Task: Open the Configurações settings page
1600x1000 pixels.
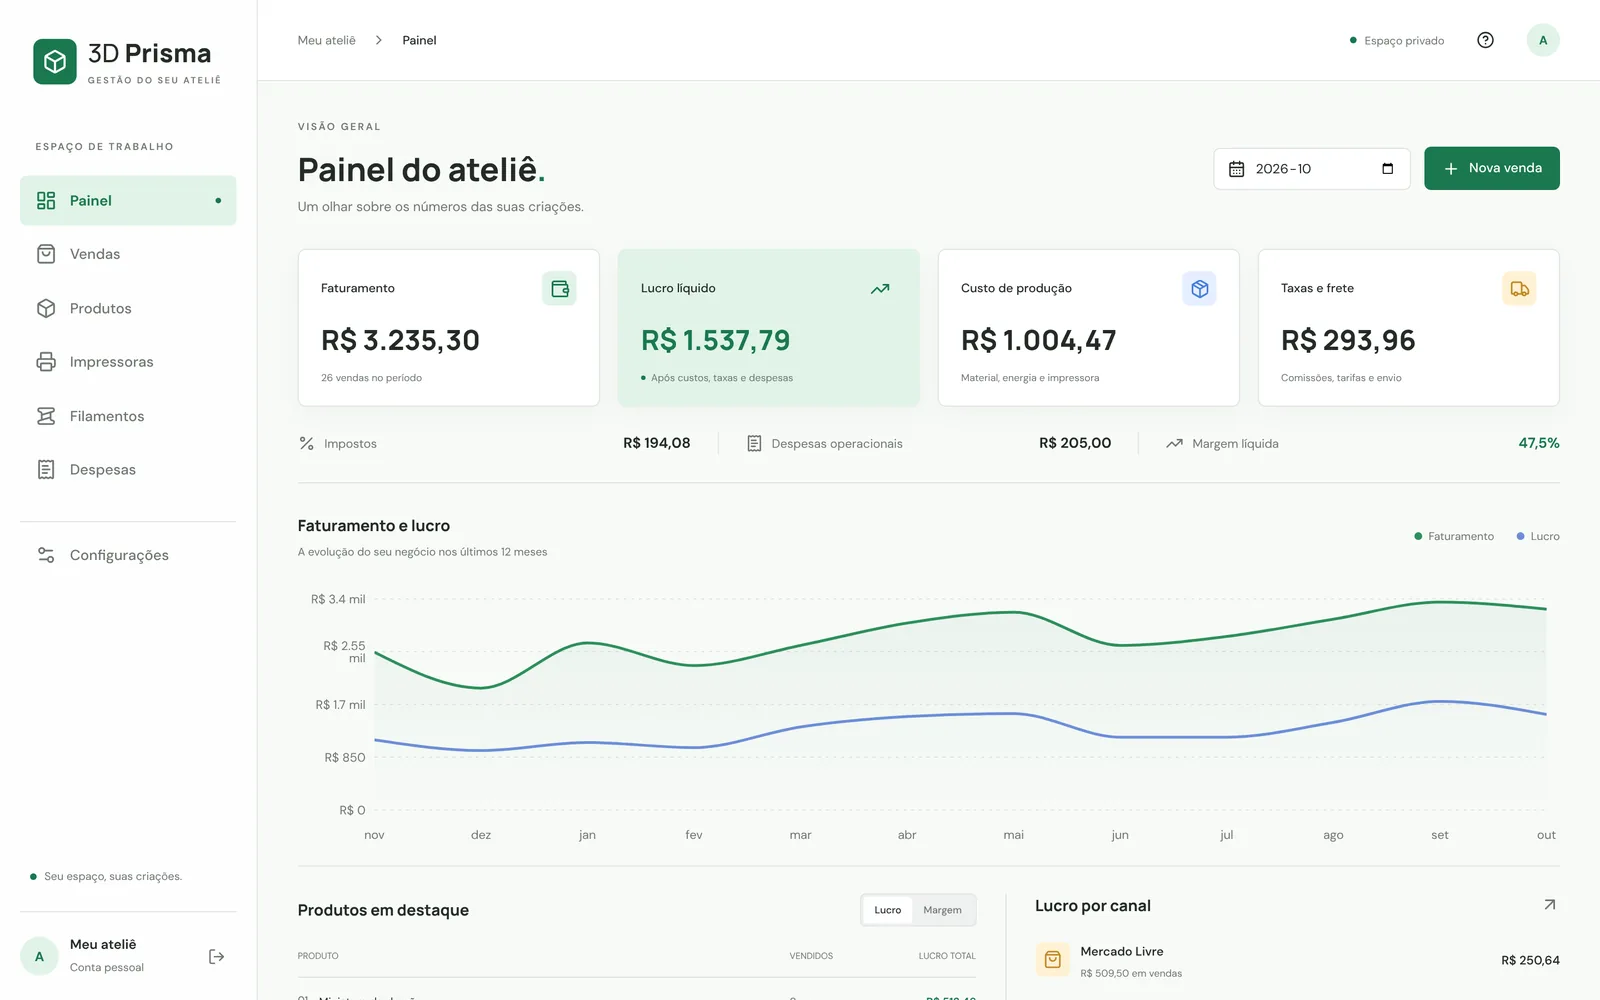Action: tap(128, 555)
